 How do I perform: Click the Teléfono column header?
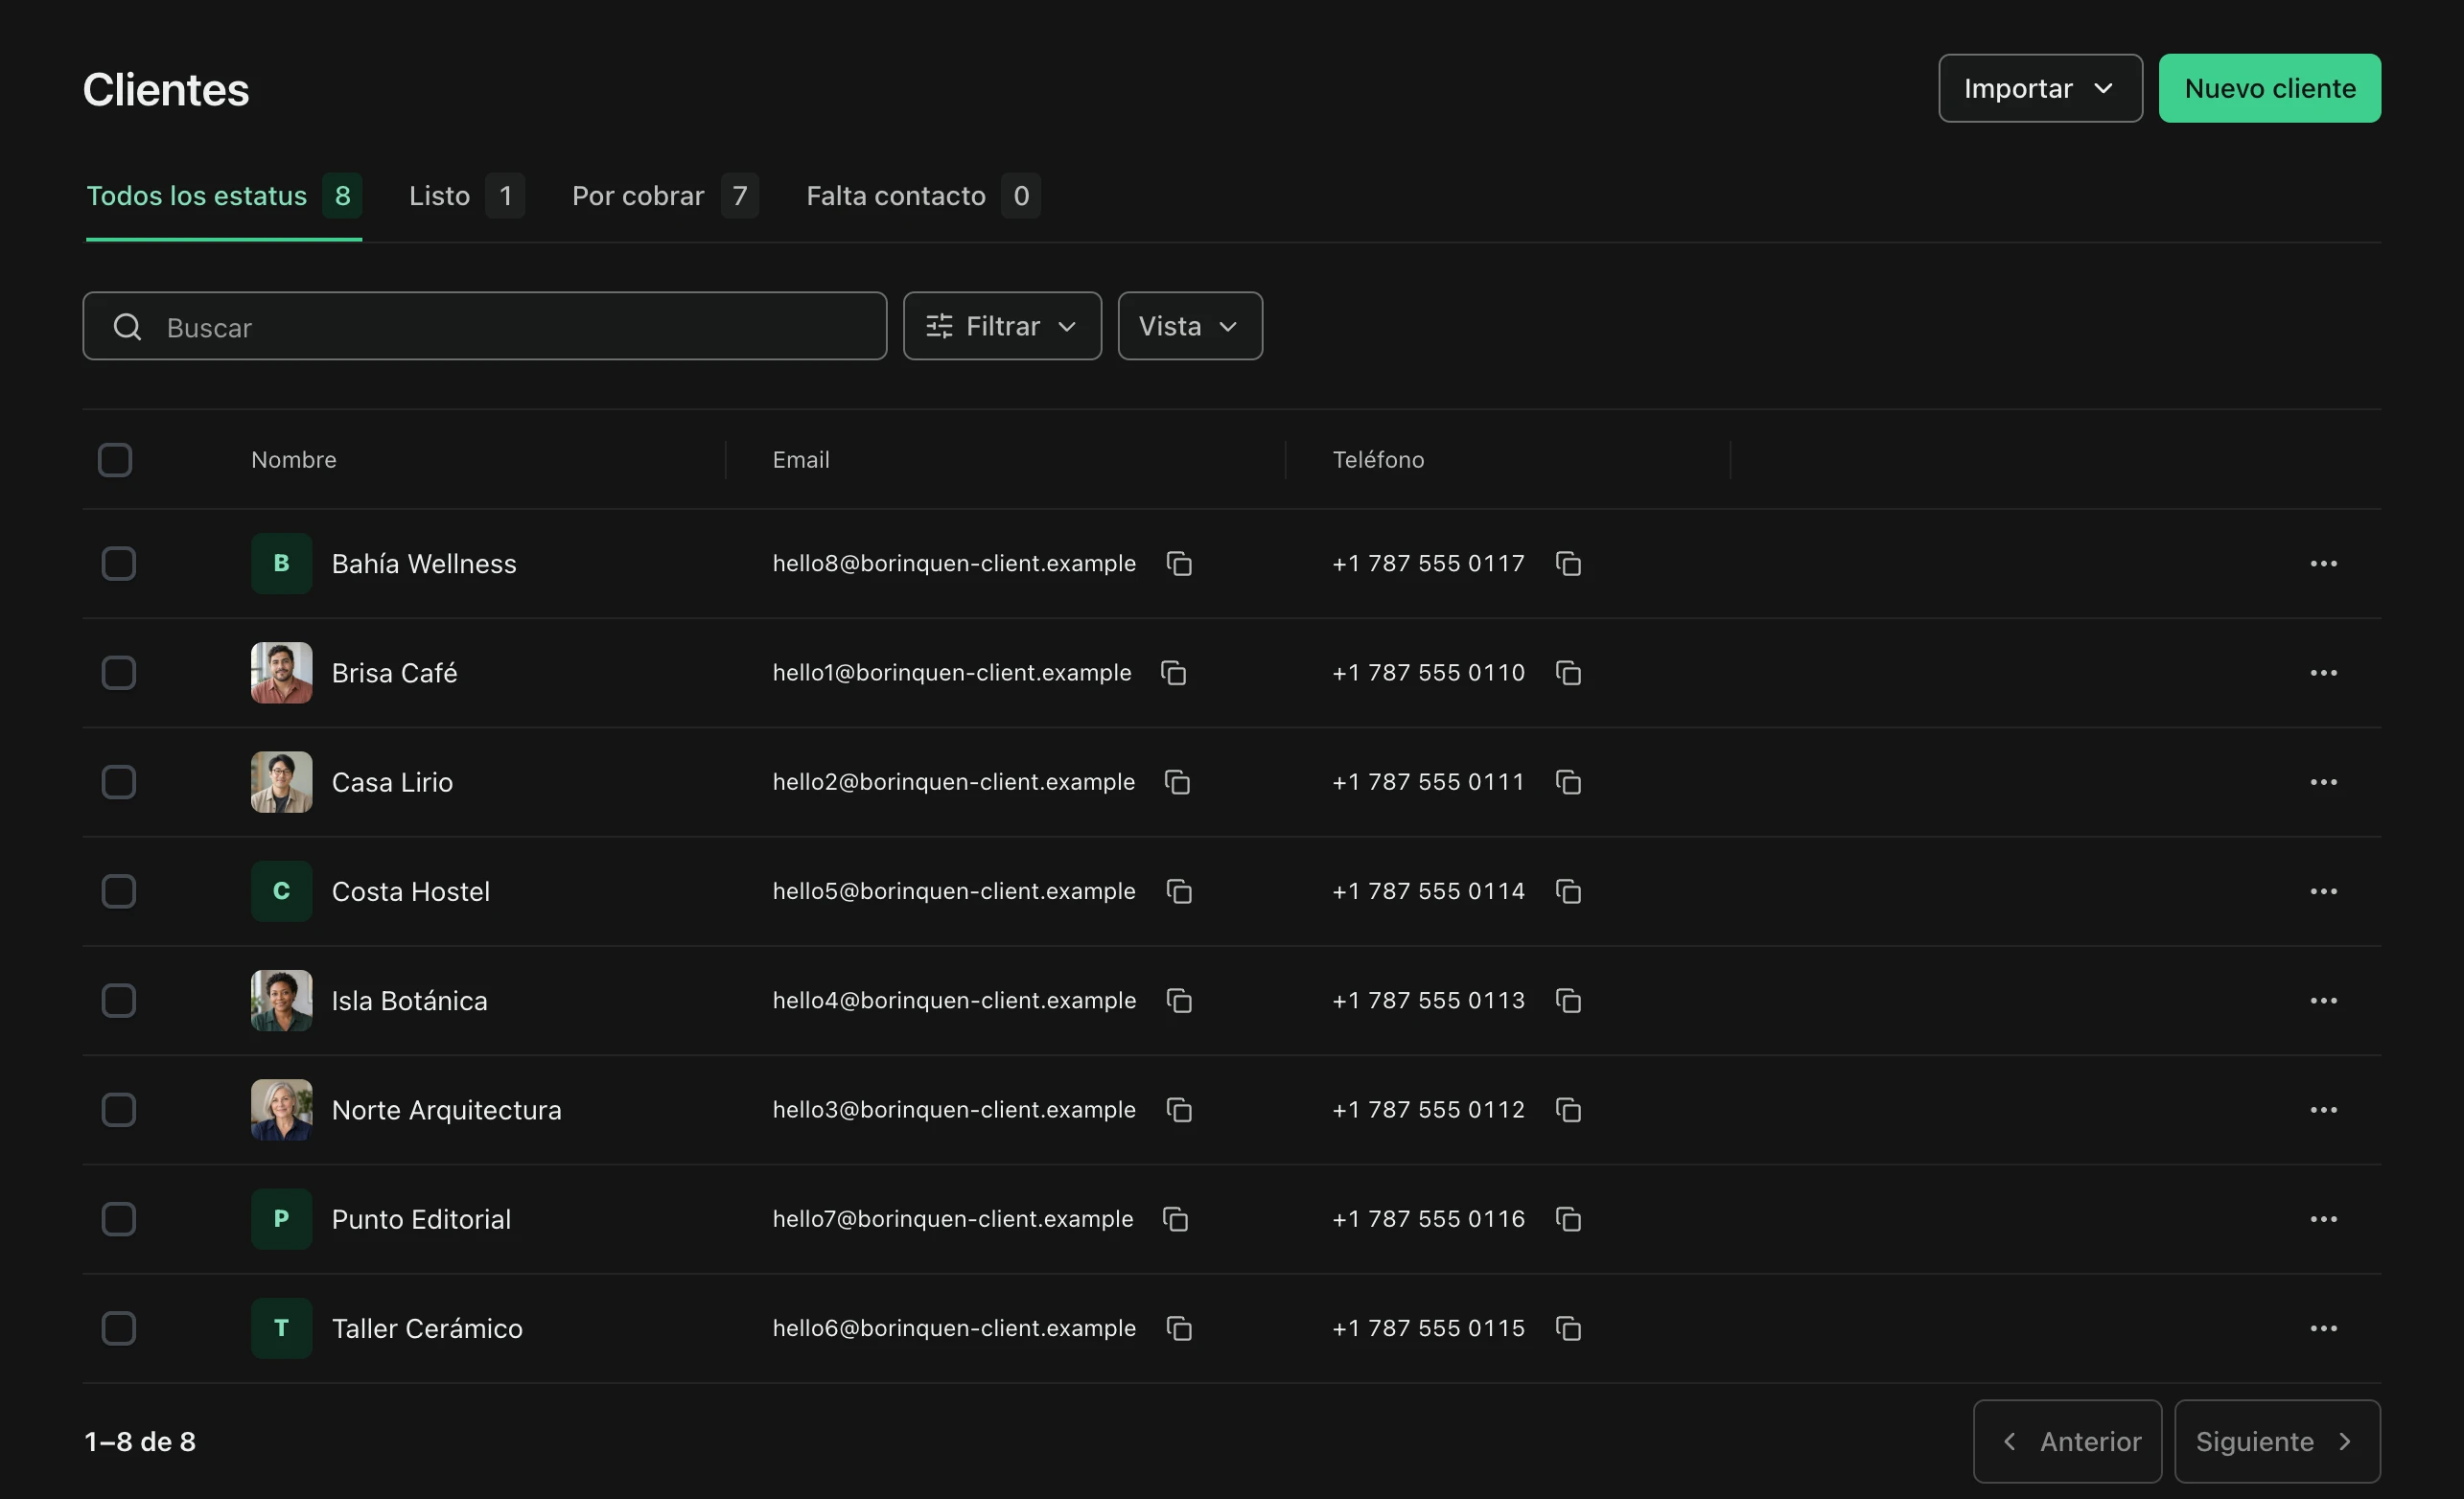click(1378, 460)
